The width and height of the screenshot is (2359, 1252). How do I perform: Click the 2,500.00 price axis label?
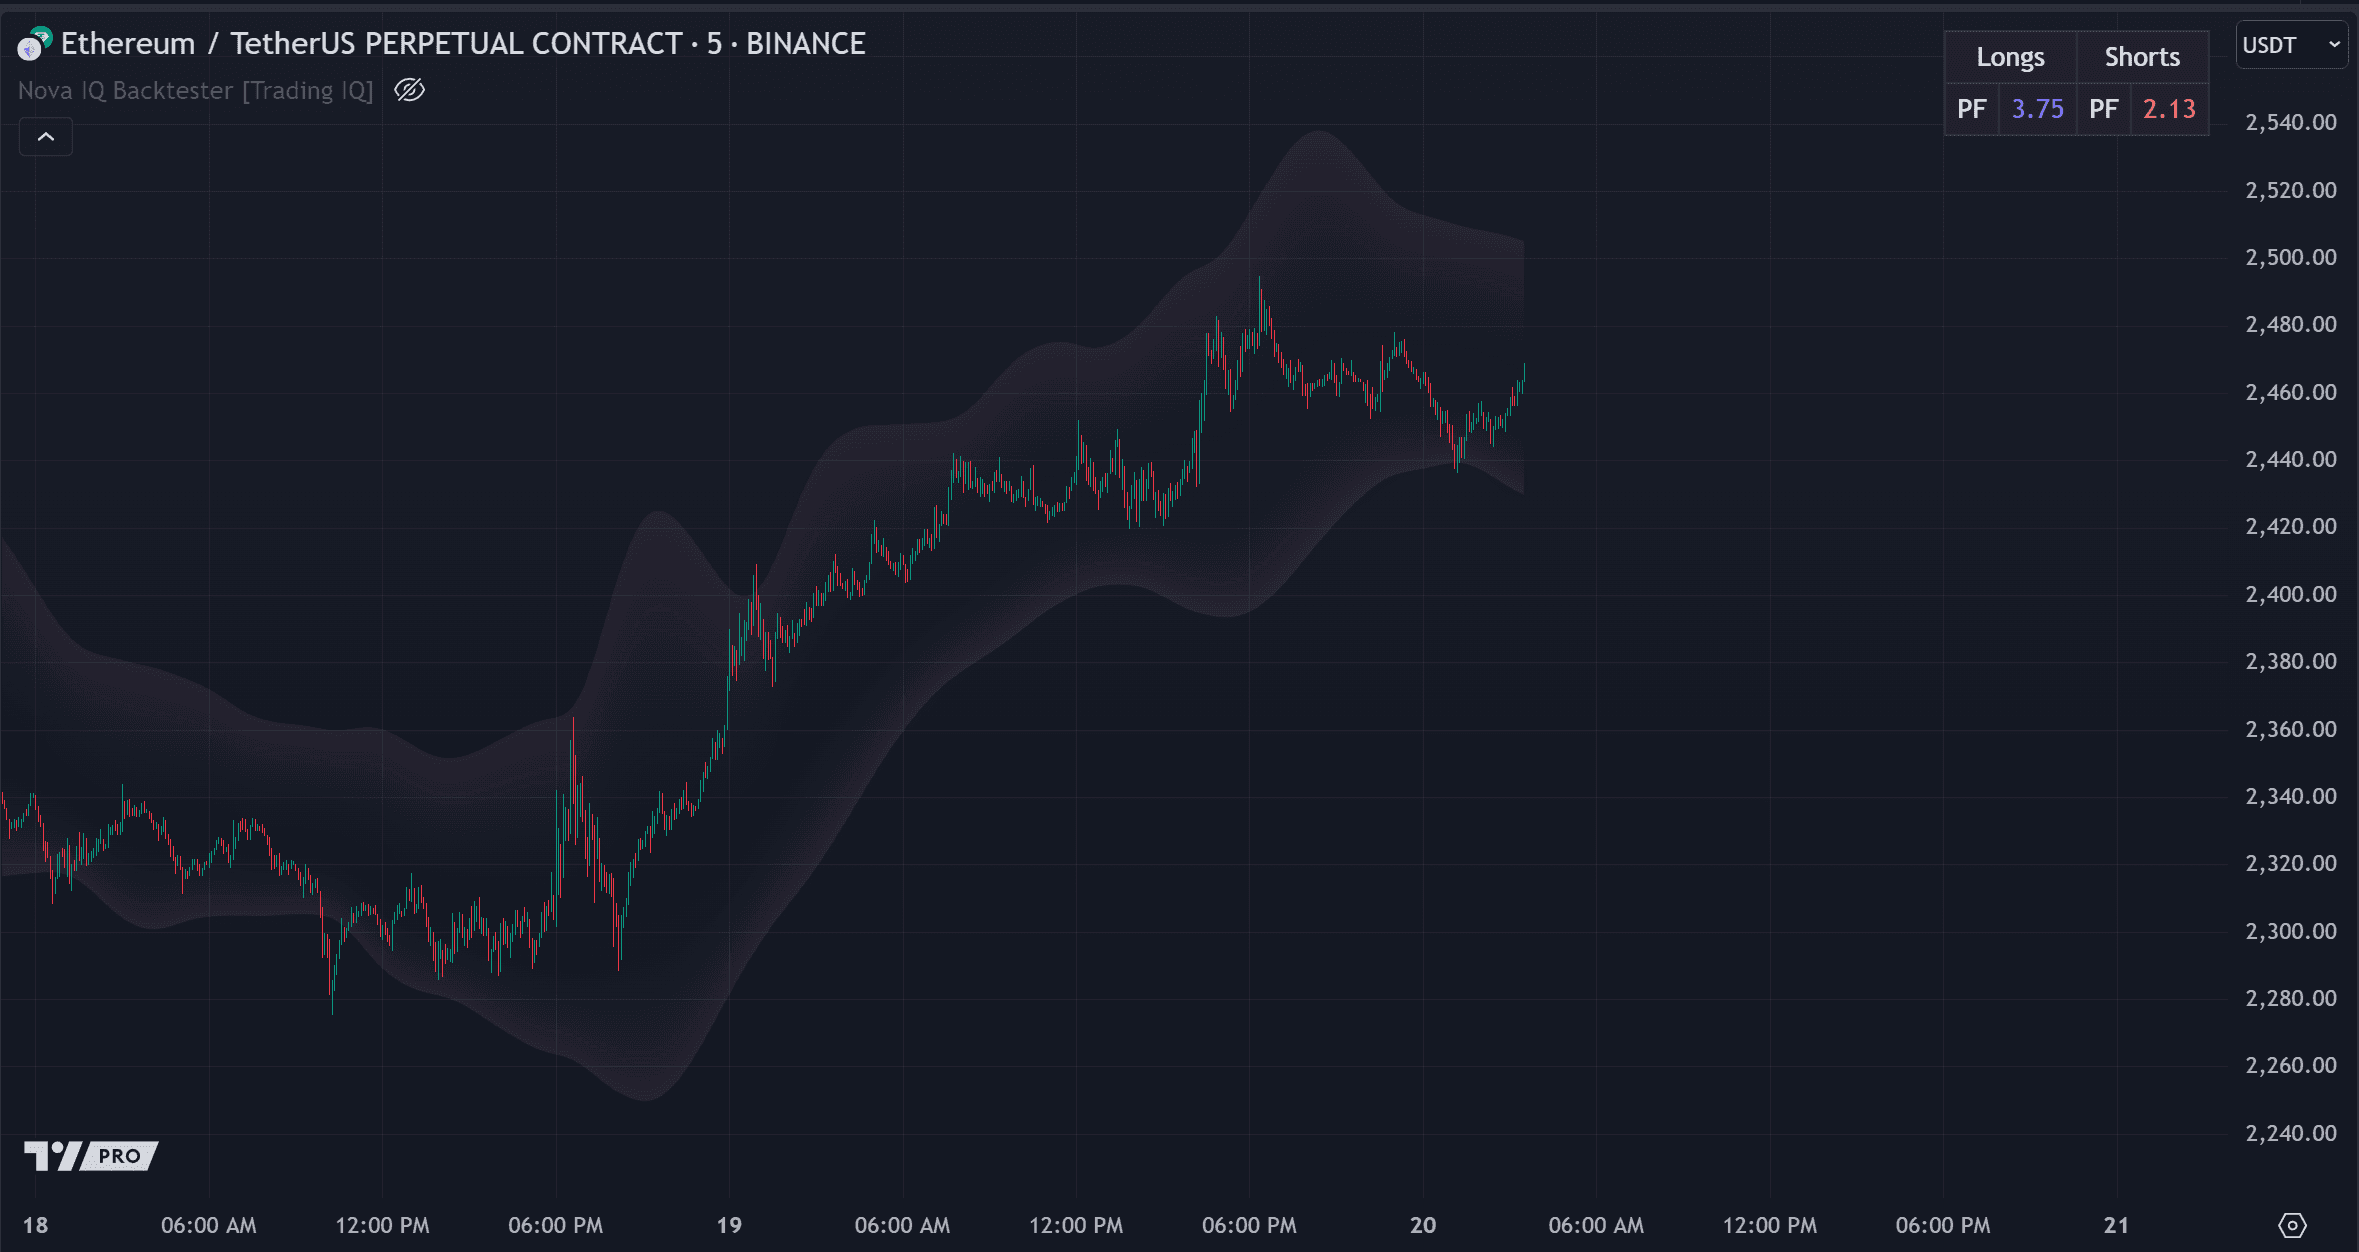tap(2291, 257)
